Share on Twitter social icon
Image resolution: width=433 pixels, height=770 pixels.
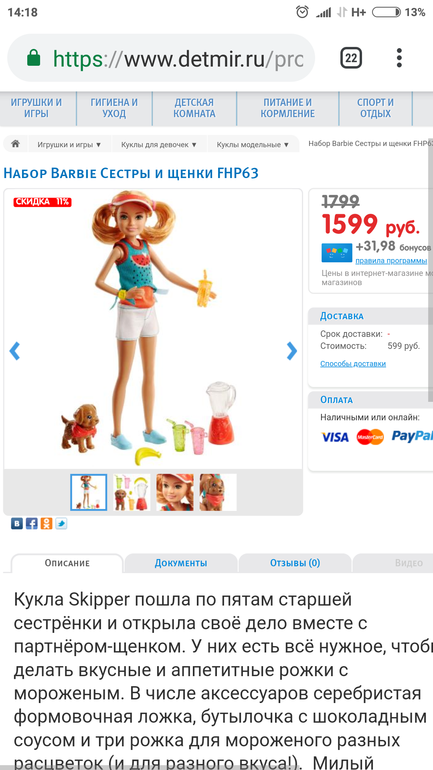[x=61, y=523]
